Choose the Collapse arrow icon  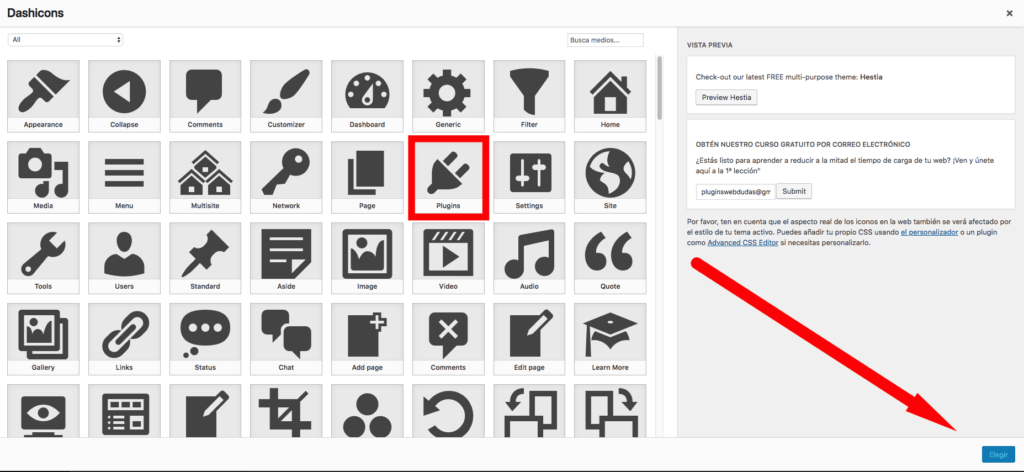point(124,96)
